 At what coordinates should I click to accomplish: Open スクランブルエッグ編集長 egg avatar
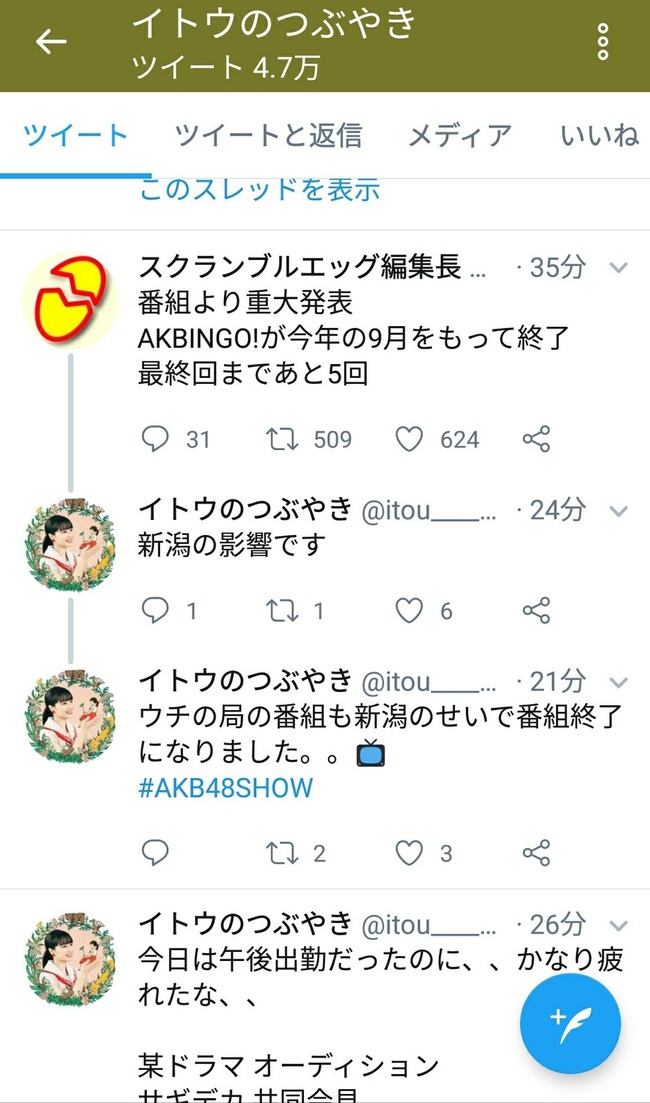coord(68,300)
